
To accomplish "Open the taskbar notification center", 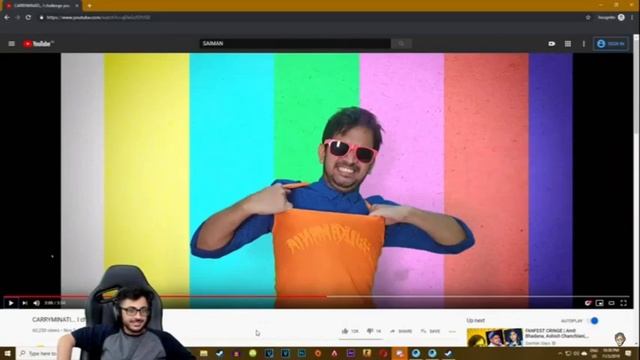I will (x=628, y=353).
